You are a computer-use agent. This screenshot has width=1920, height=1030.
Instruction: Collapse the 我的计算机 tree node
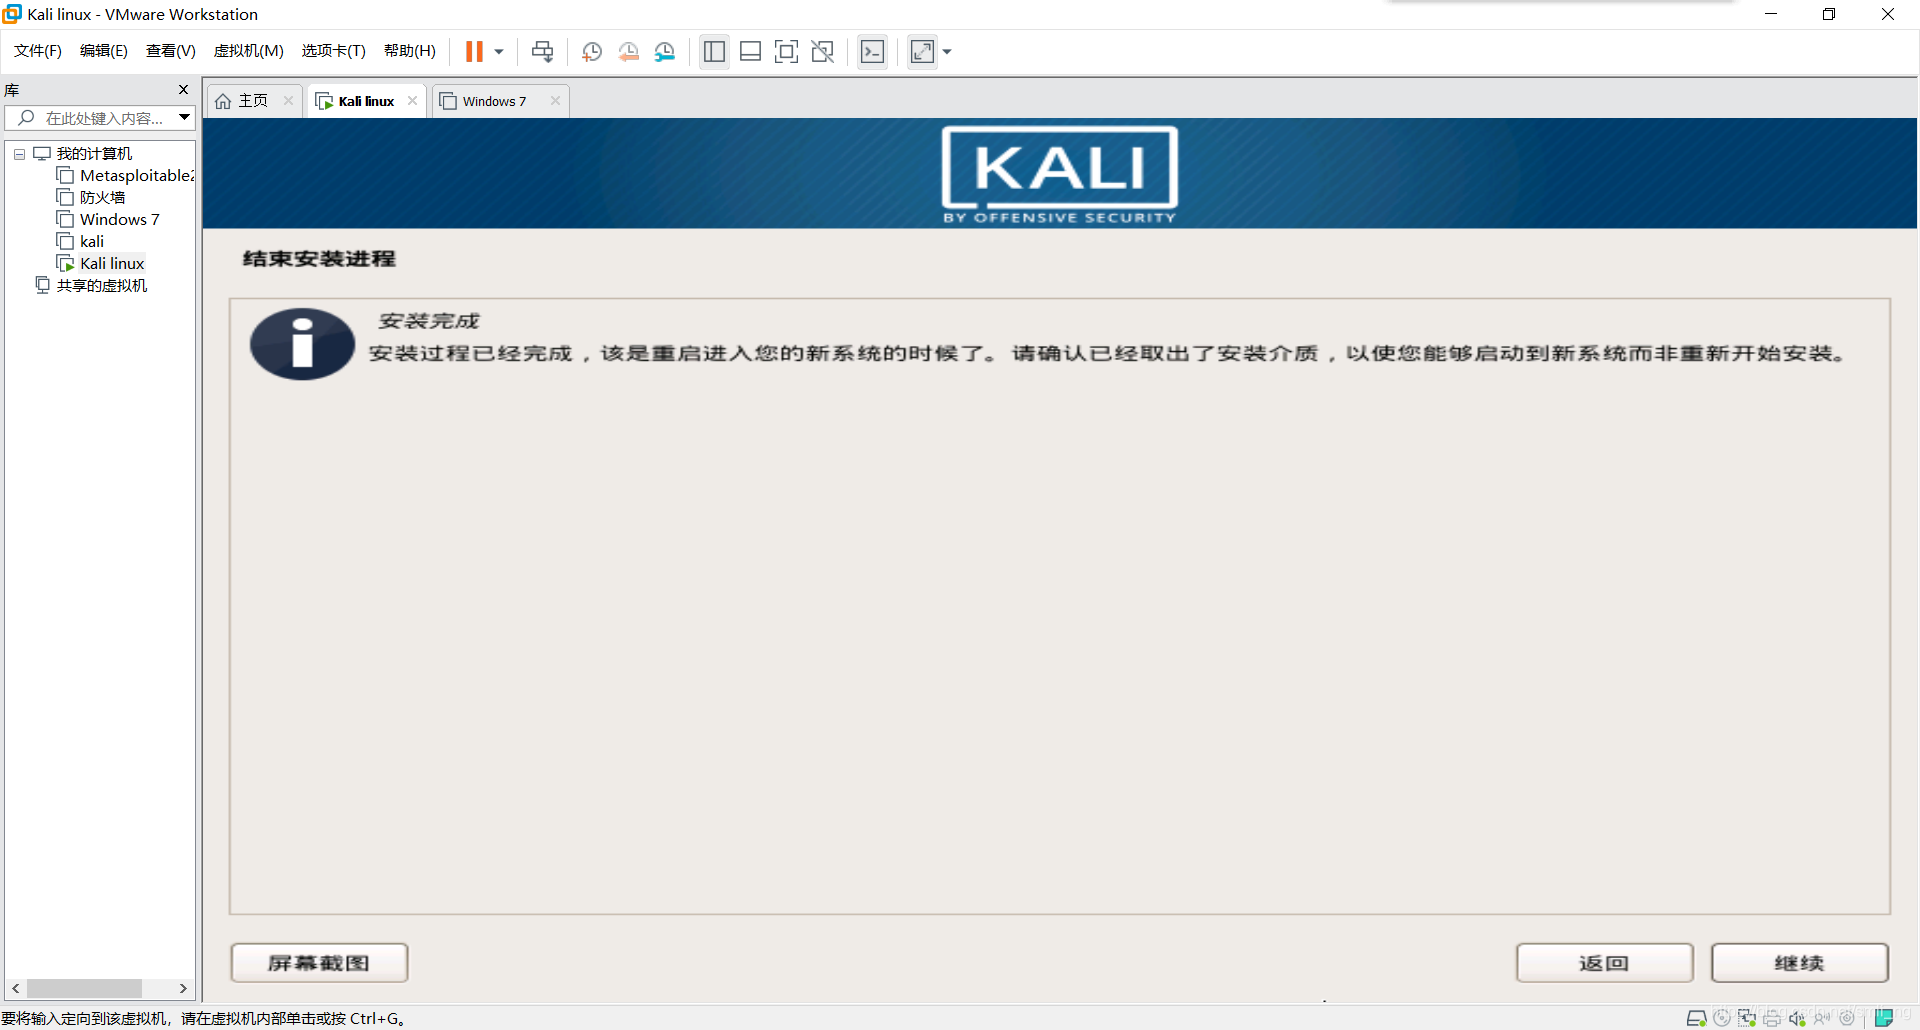tap(18, 153)
